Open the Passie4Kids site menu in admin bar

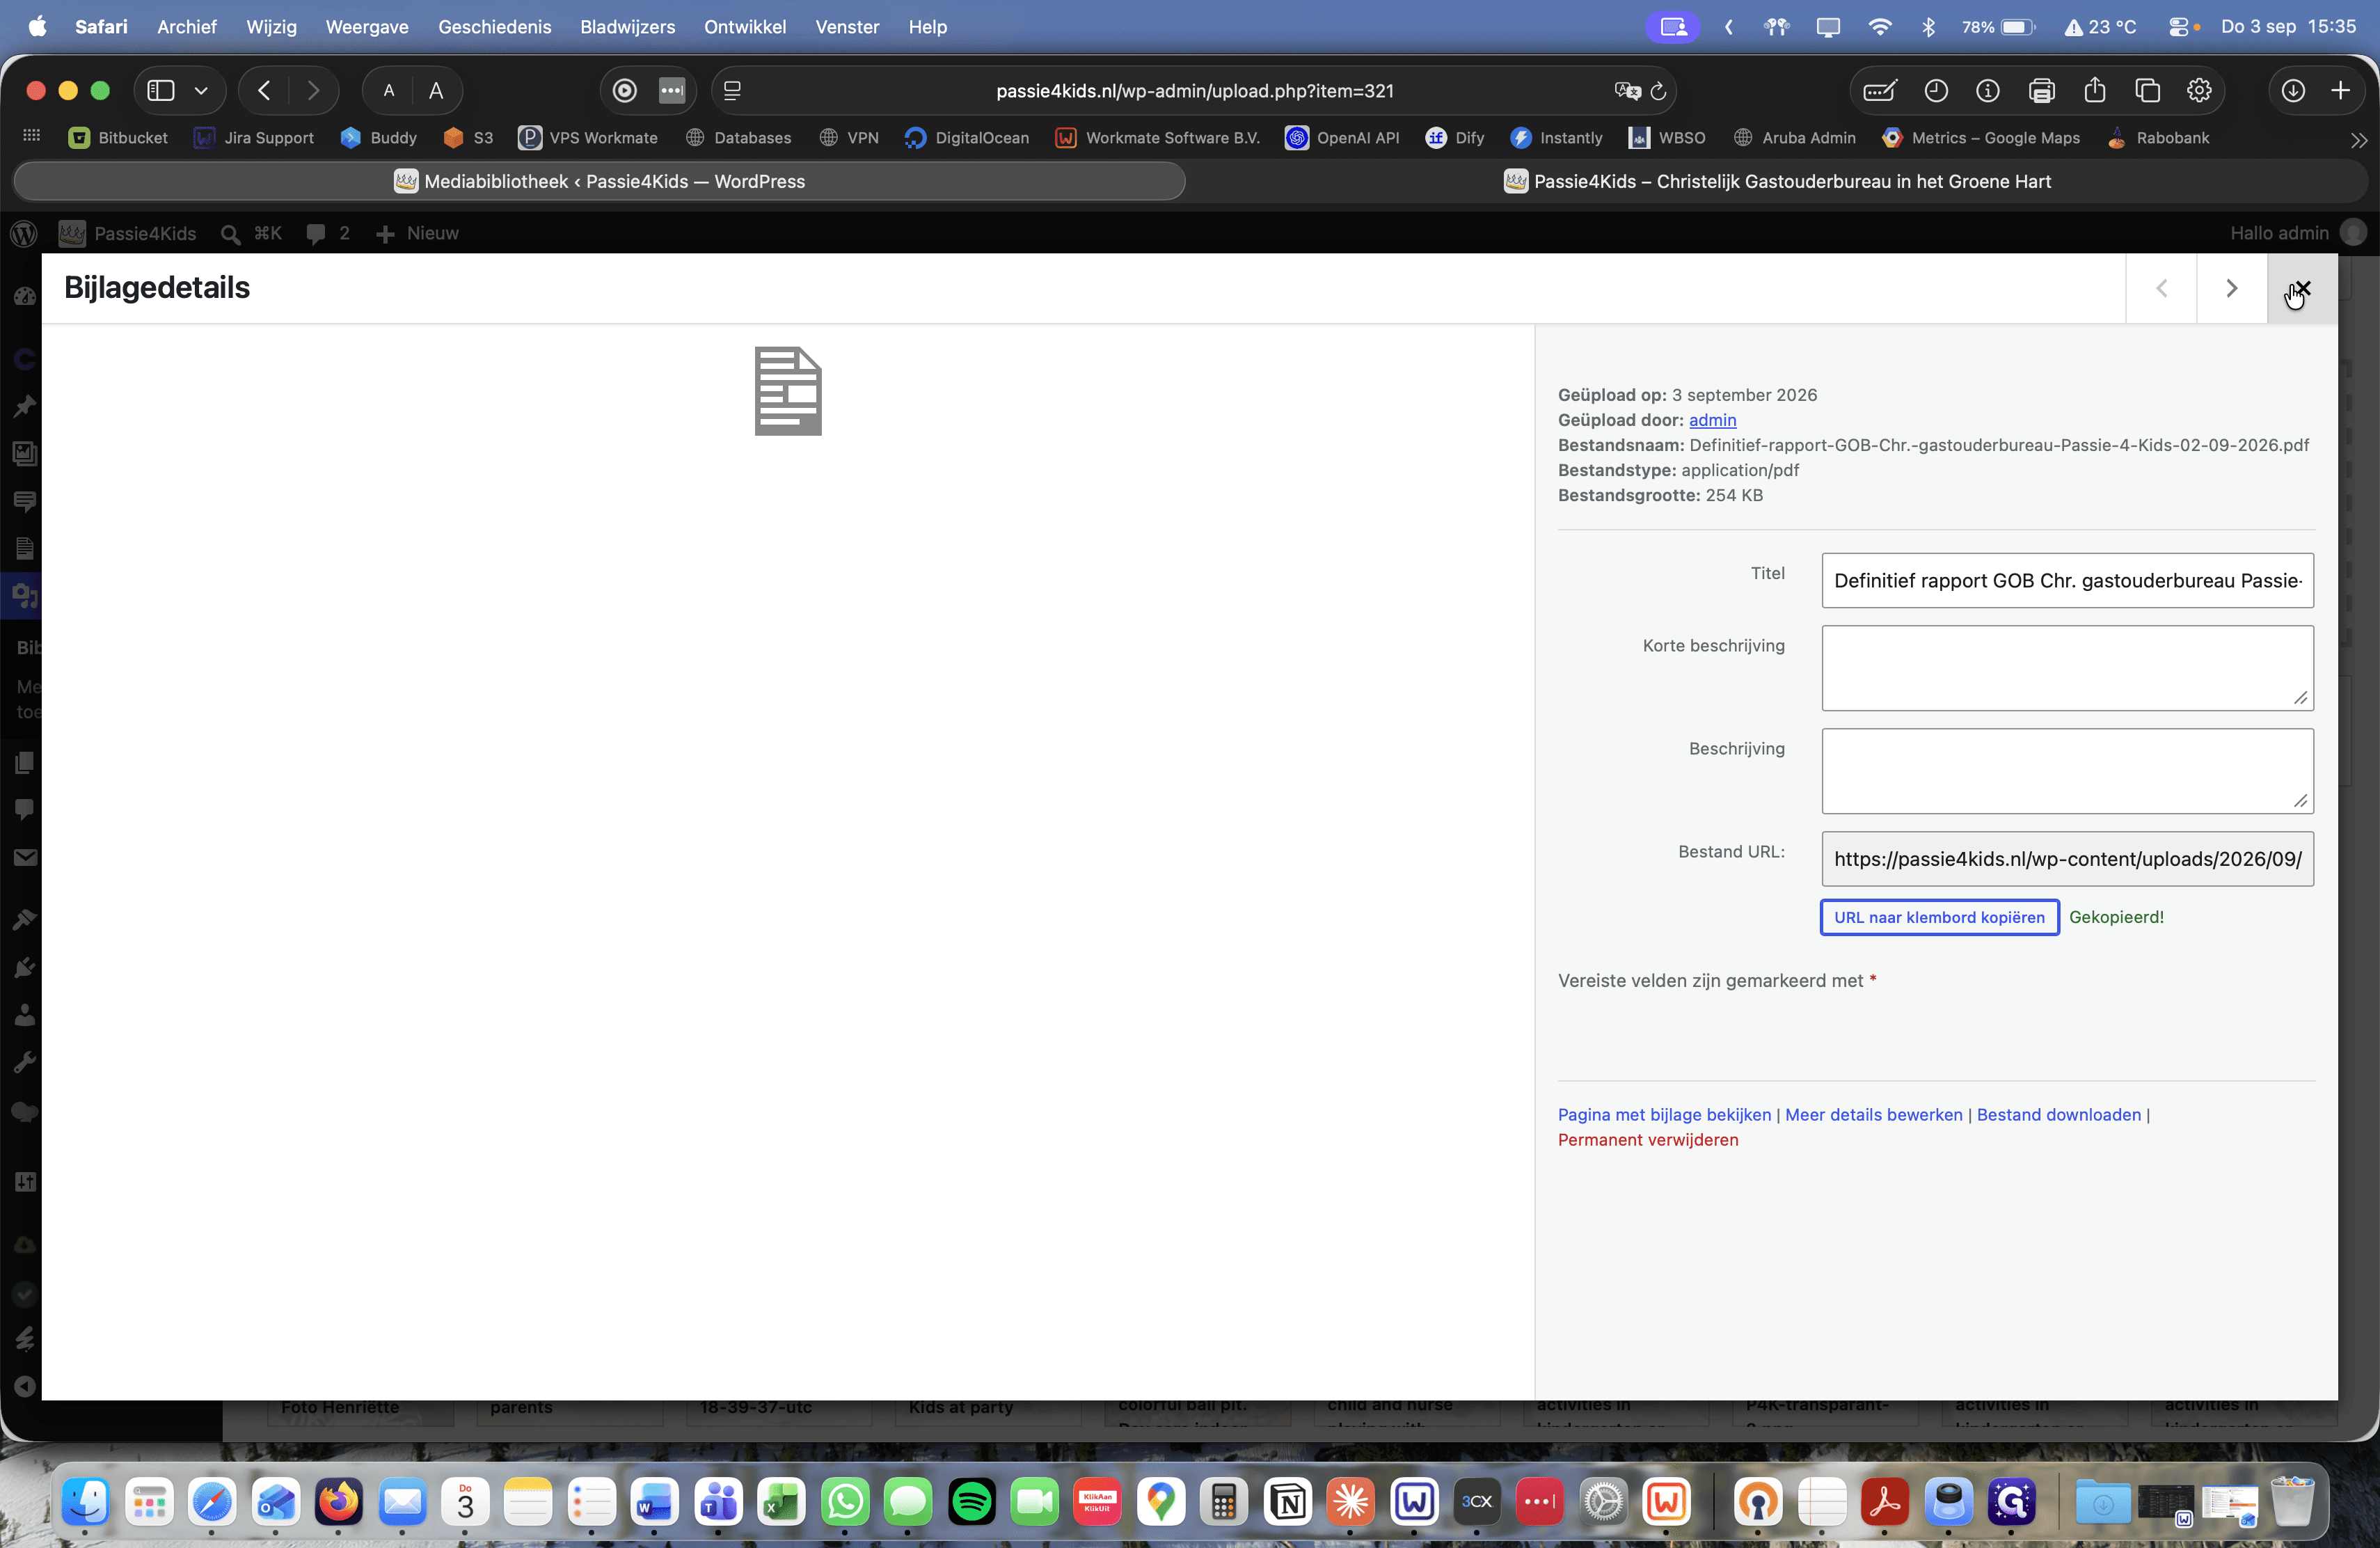point(127,233)
